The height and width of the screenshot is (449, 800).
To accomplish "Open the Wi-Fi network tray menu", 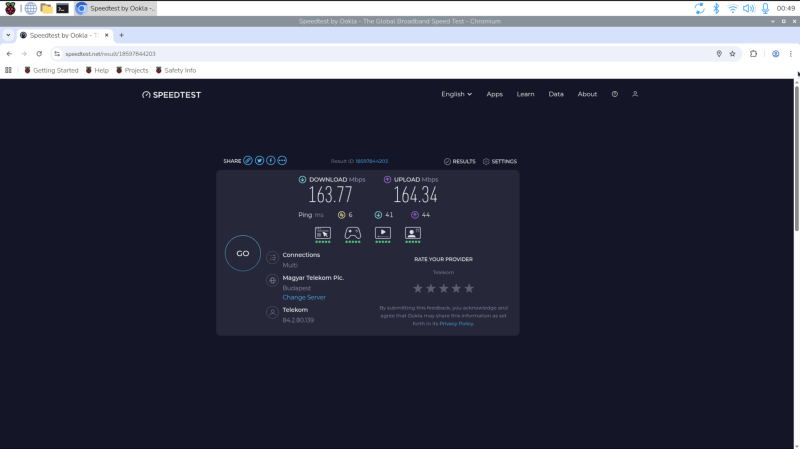I will point(733,8).
